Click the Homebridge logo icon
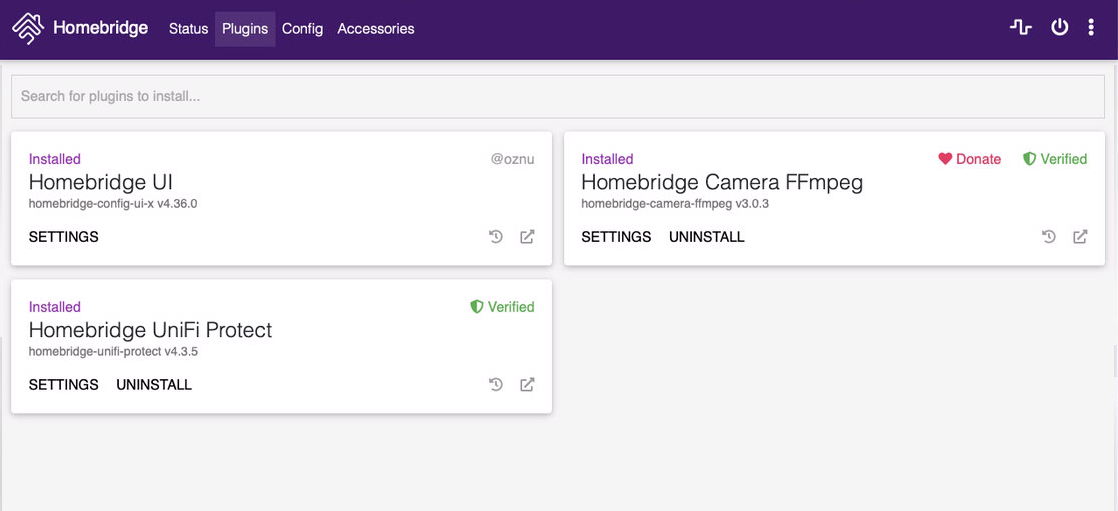Screen dimensions: 1118x511 click(x=28, y=29)
